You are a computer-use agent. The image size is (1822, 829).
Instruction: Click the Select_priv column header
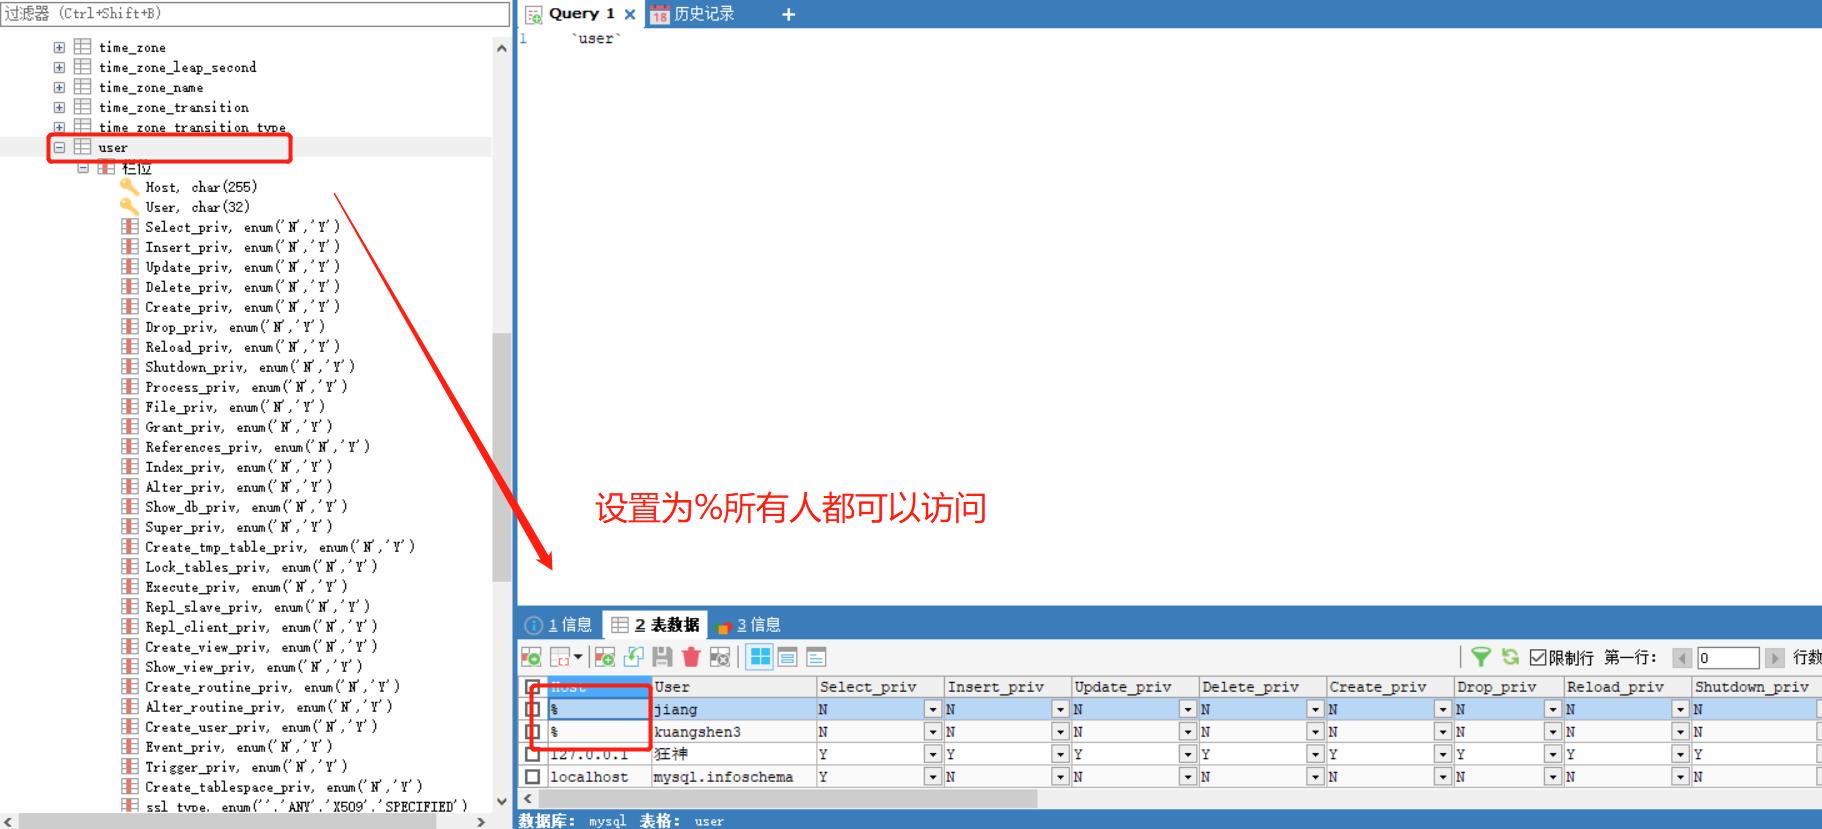880,687
